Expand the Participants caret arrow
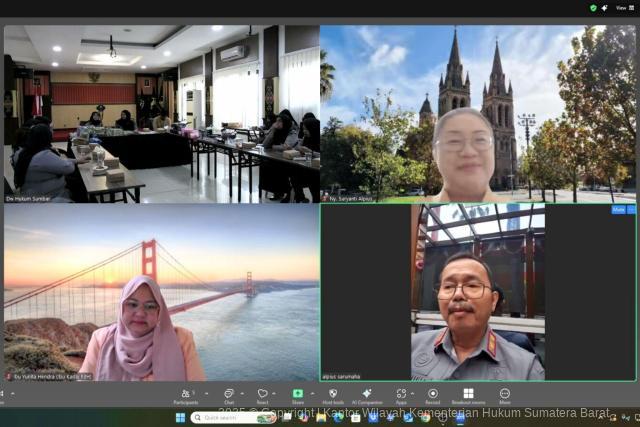The width and height of the screenshot is (640, 427). tap(198, 391)
